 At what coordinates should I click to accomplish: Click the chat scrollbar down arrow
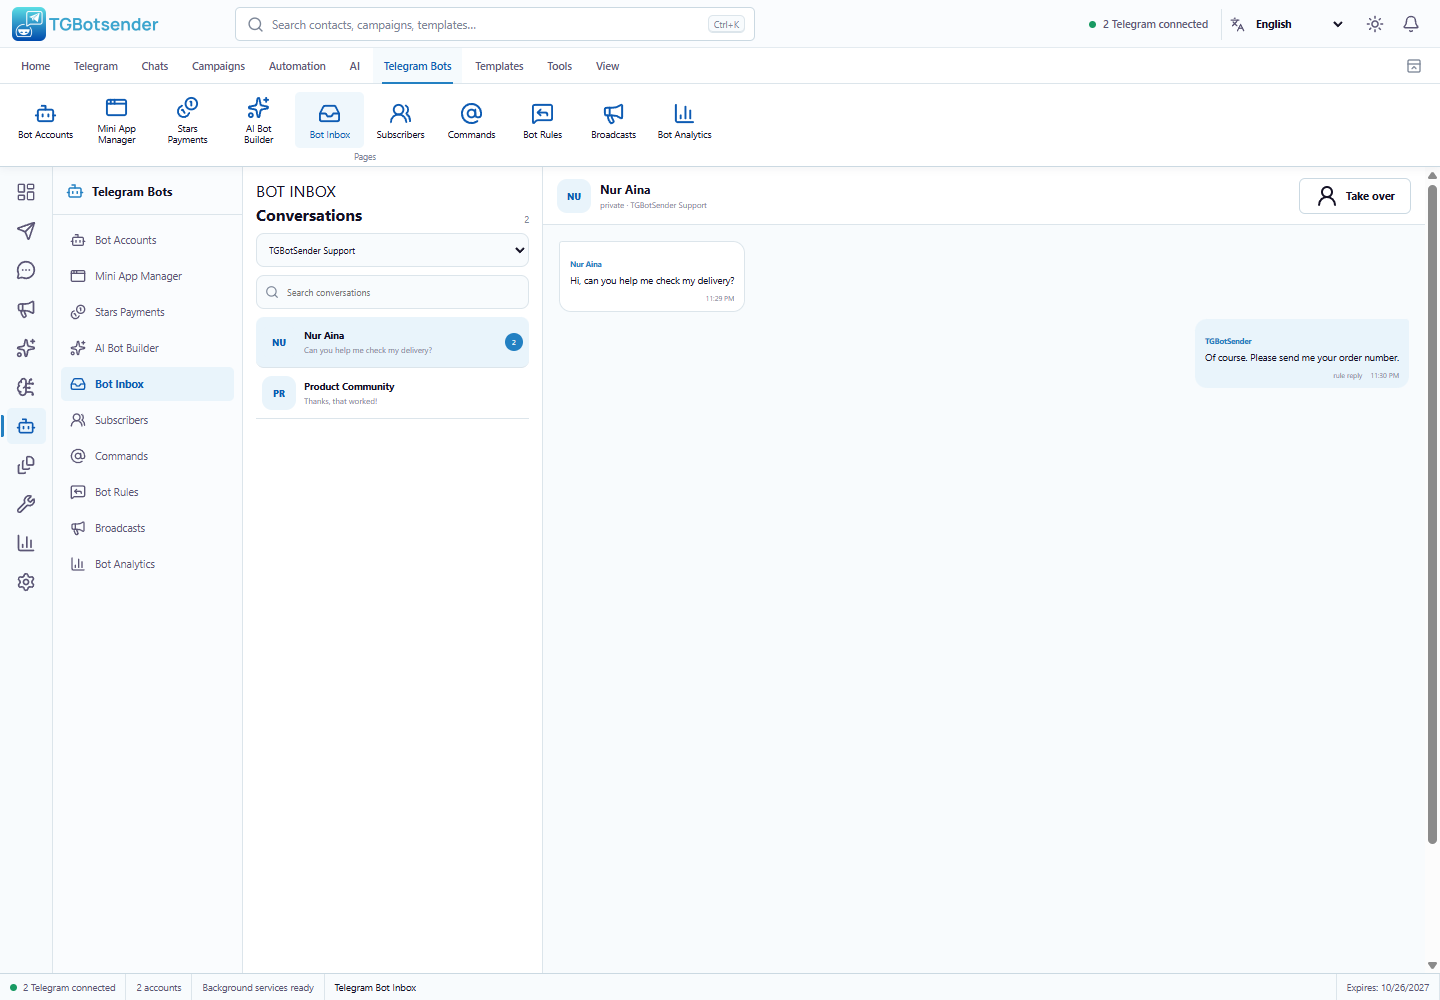click(x=1432, y=965)
